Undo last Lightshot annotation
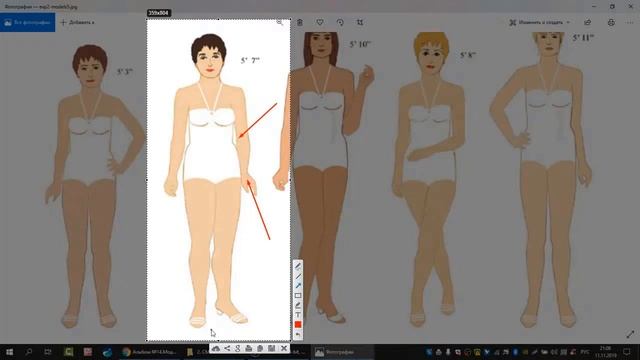 coord(298,334)
